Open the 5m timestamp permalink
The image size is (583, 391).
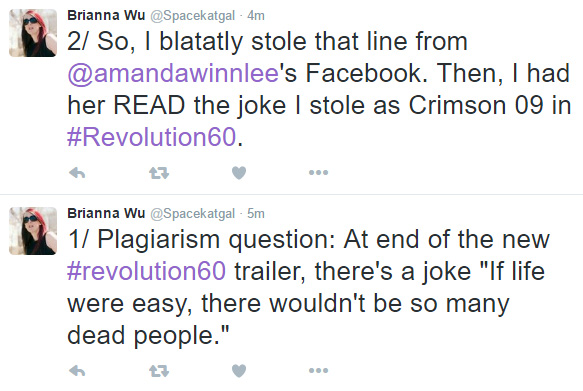[256, 213]
